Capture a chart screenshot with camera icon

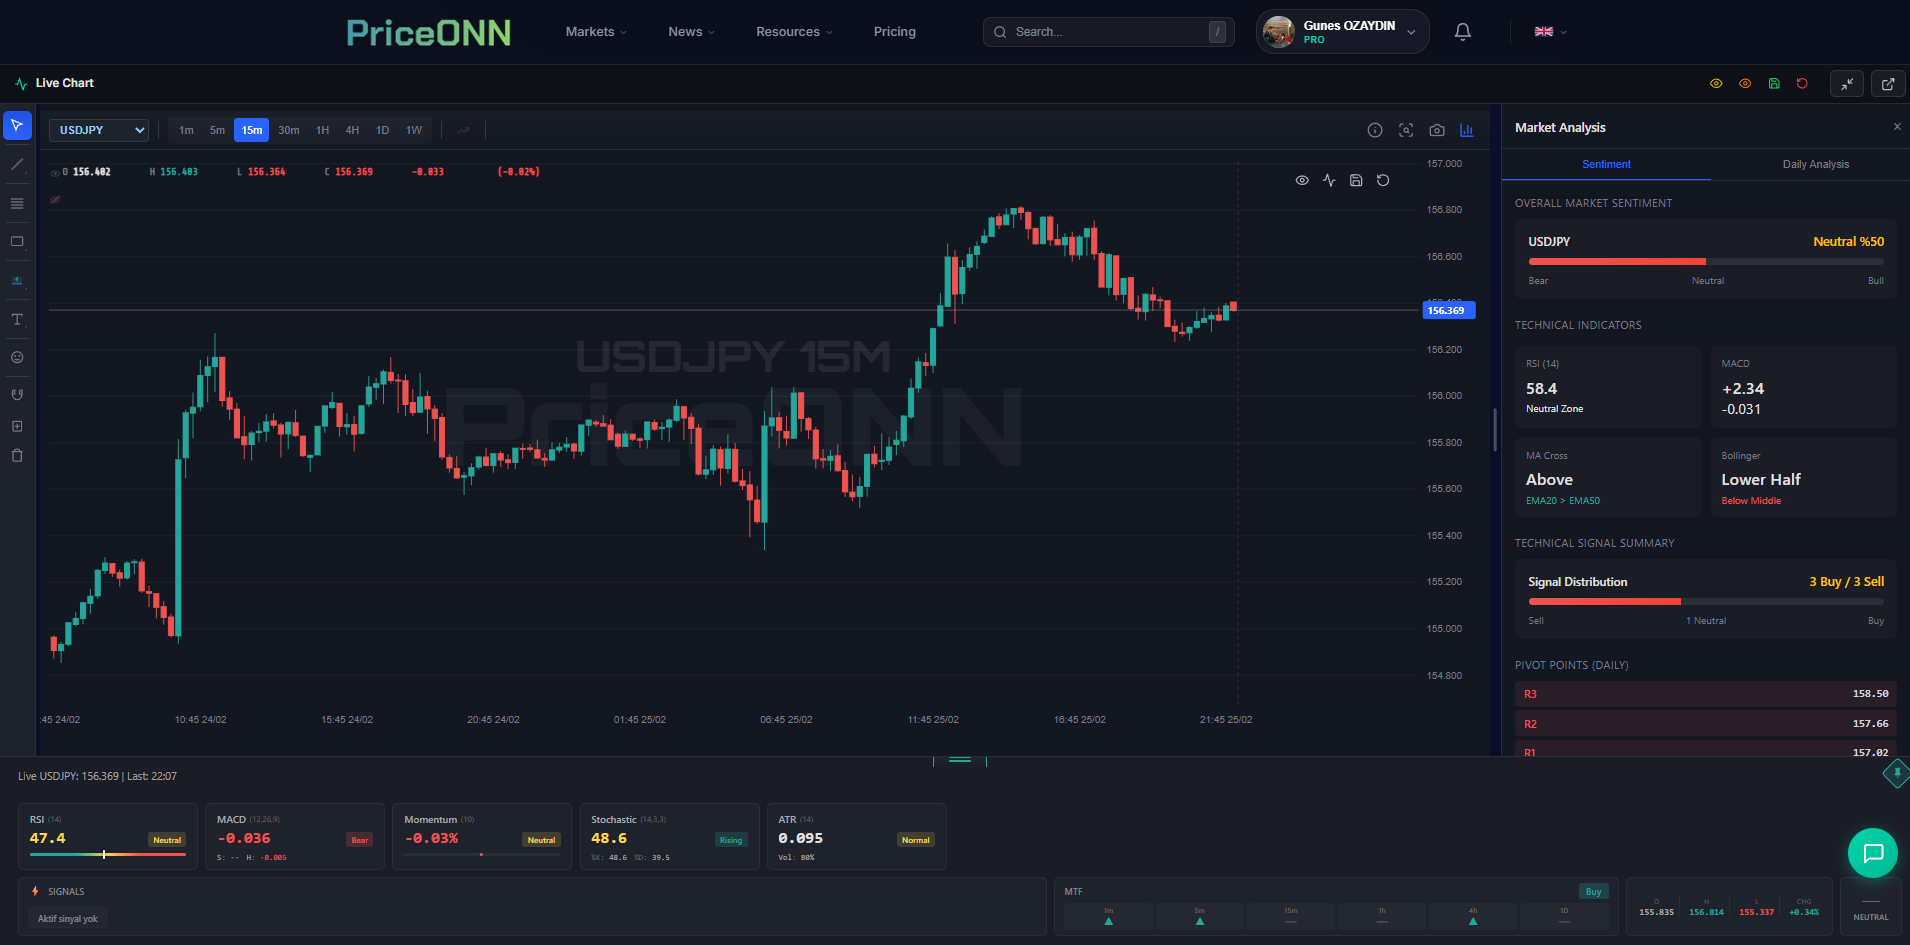pyautogui.click(x=1437, y=130)
